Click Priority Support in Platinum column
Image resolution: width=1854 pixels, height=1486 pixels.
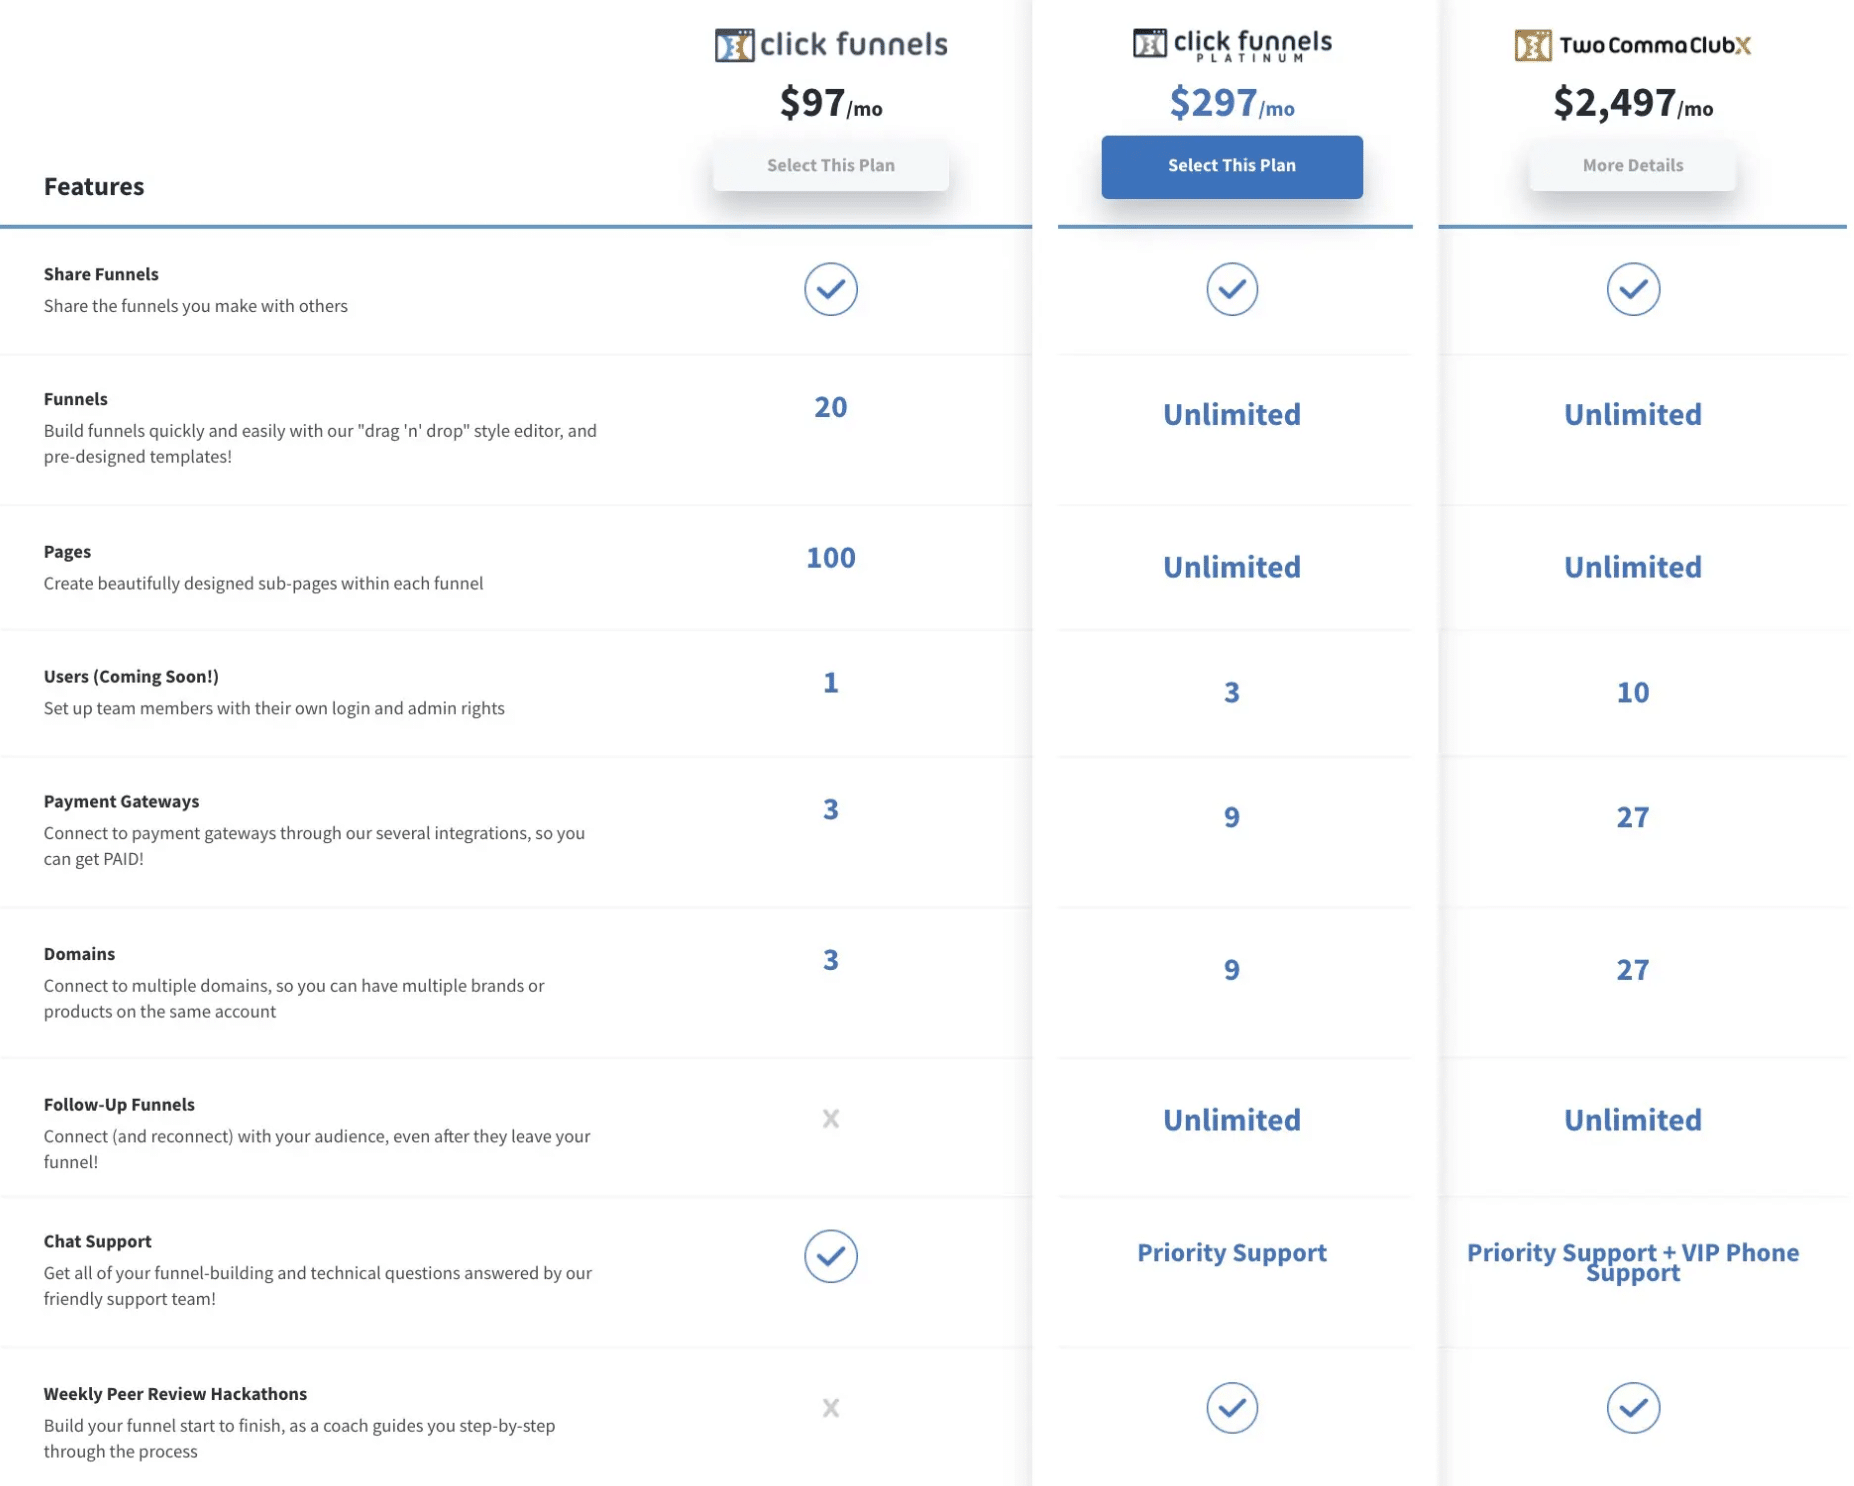(1232, 1253)
